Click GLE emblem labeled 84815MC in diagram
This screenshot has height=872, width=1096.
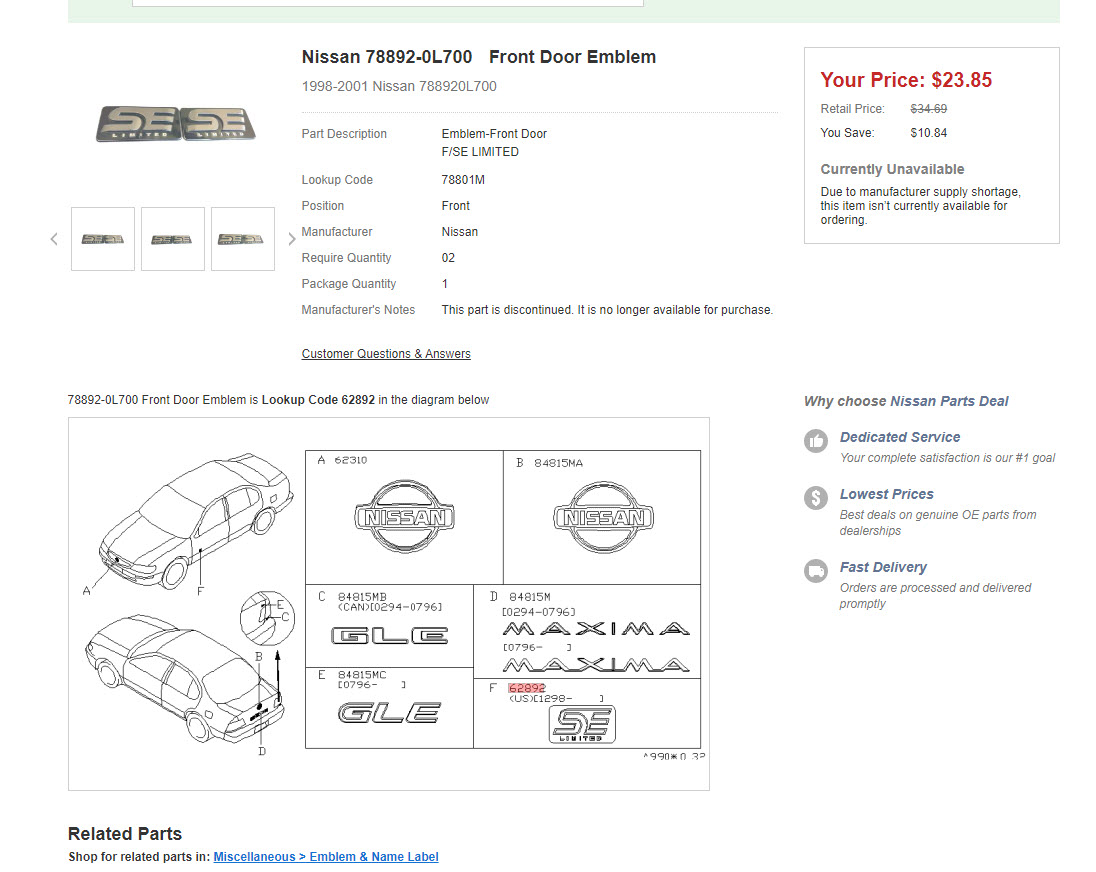tap(389, 713)
